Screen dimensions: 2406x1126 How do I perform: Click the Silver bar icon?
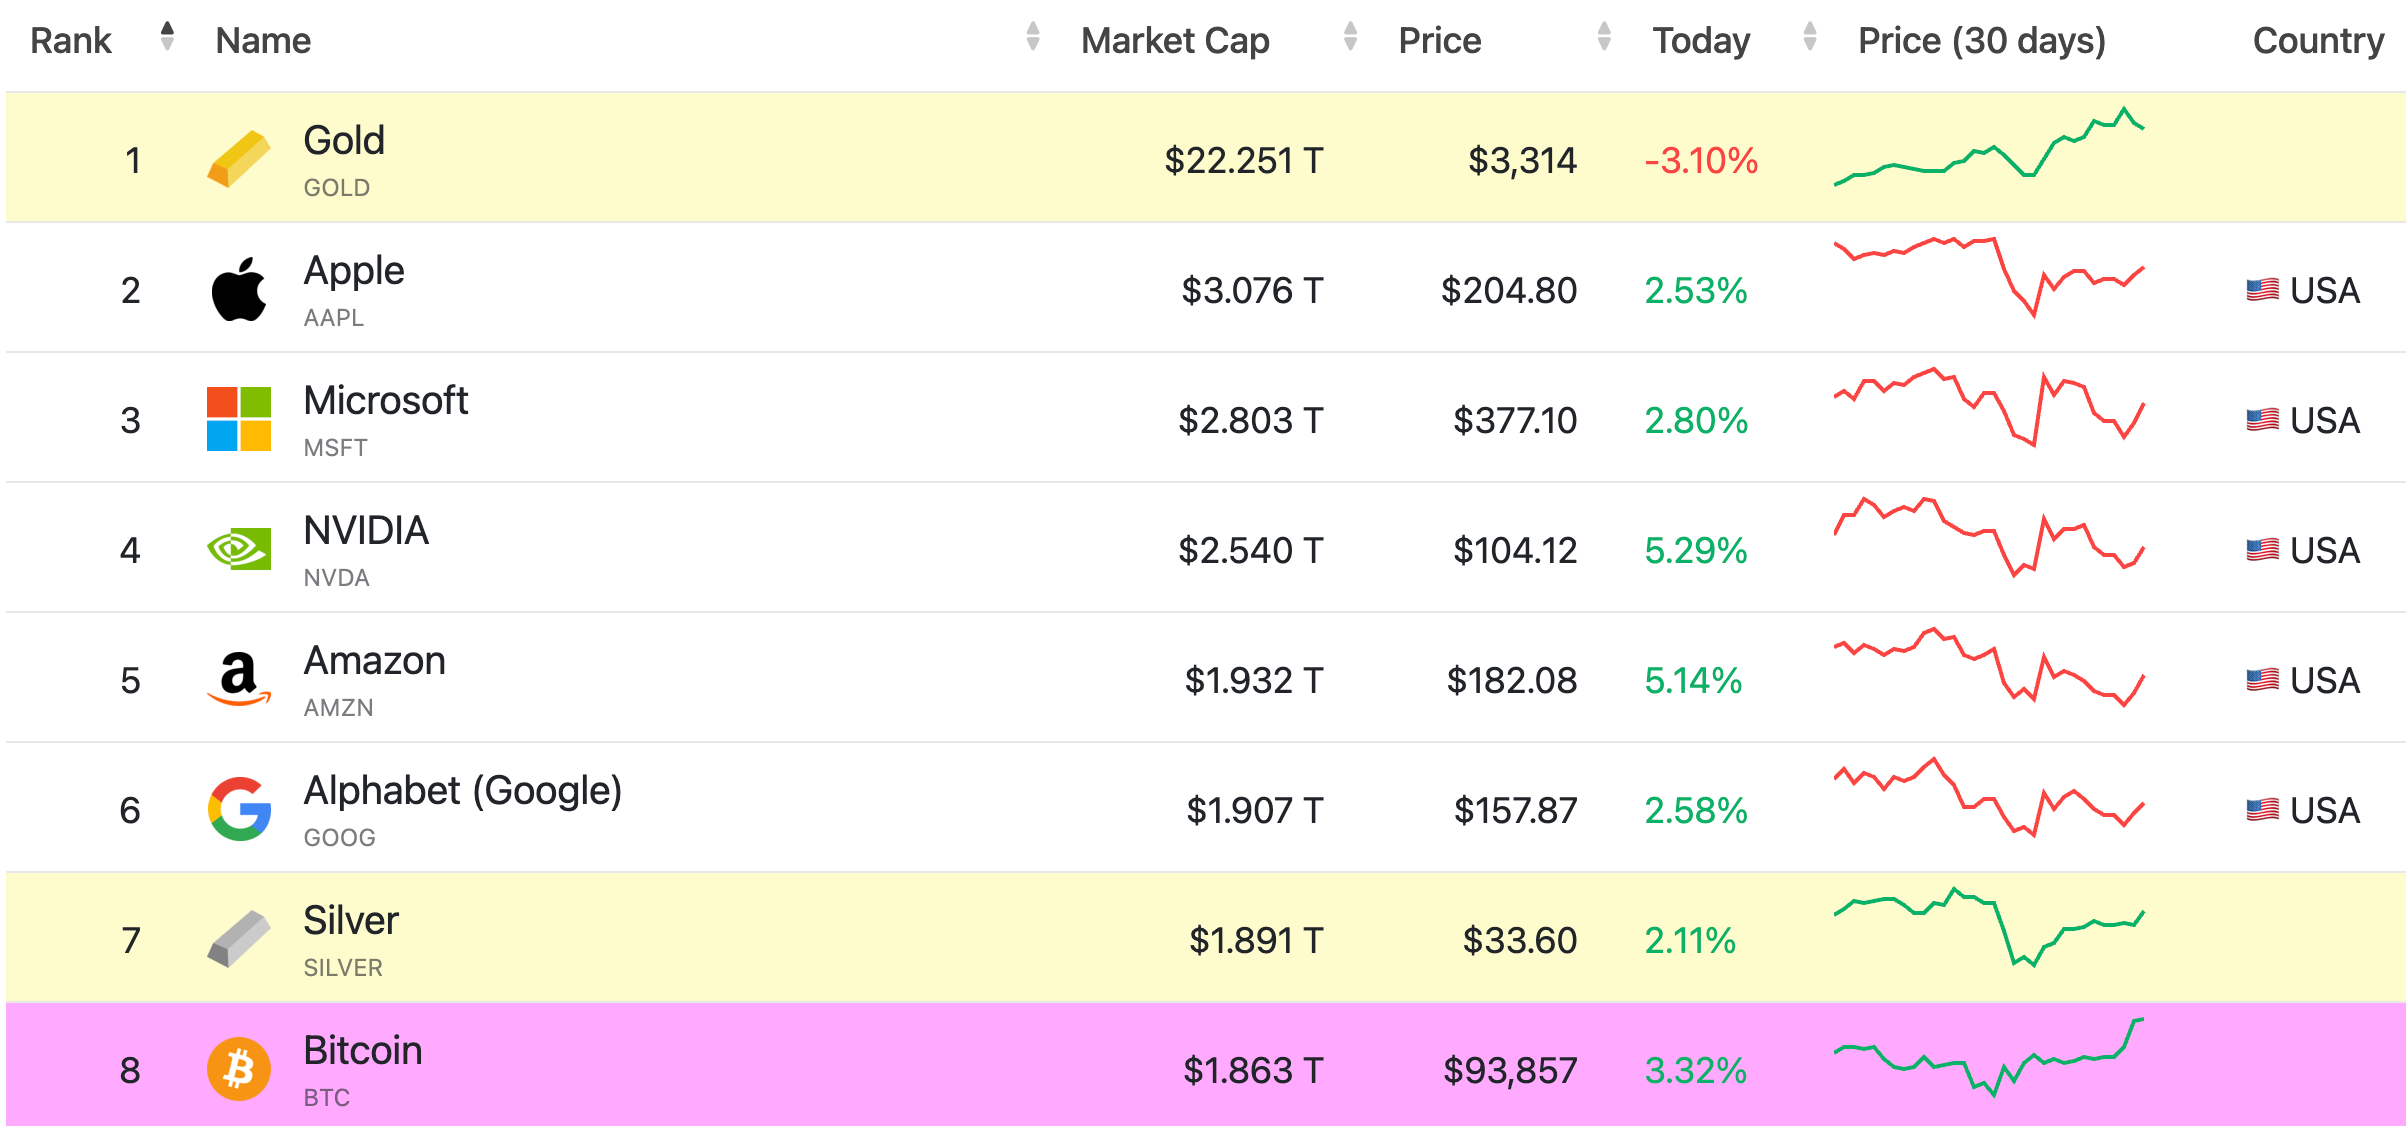238,939
